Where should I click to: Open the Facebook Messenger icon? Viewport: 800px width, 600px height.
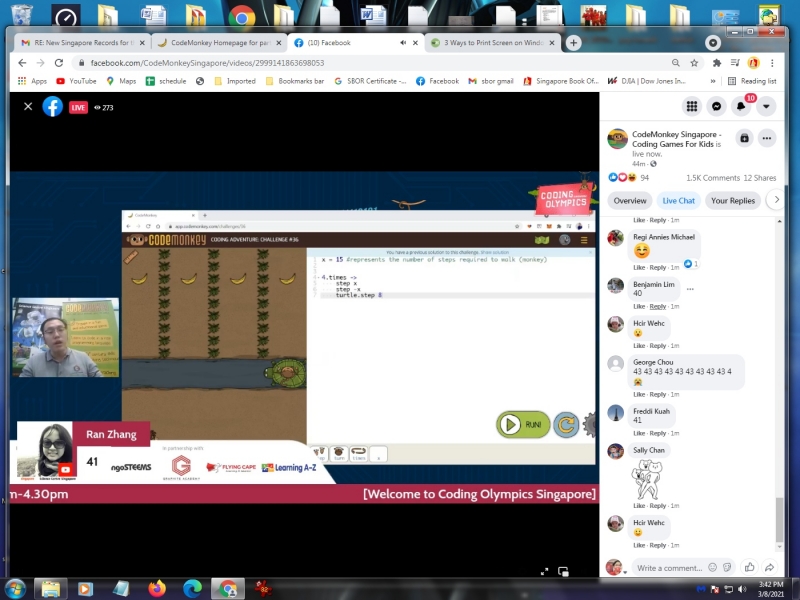(716, 106)
